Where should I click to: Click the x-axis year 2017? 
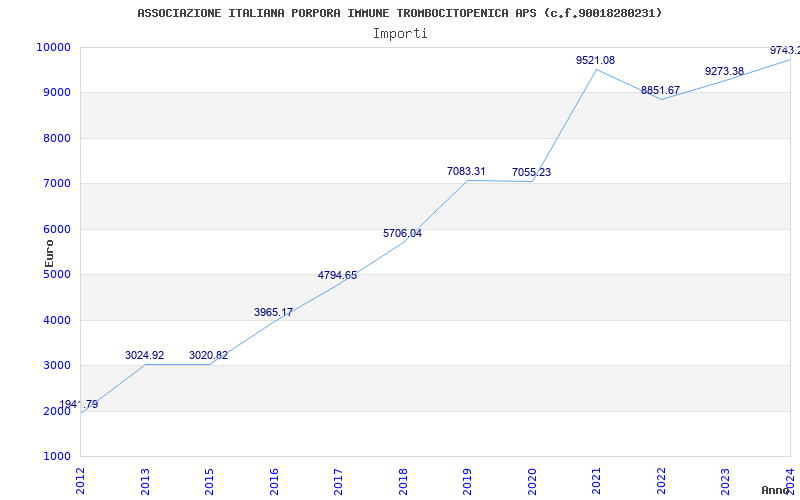pyautogui.click(x=338, y=481)
